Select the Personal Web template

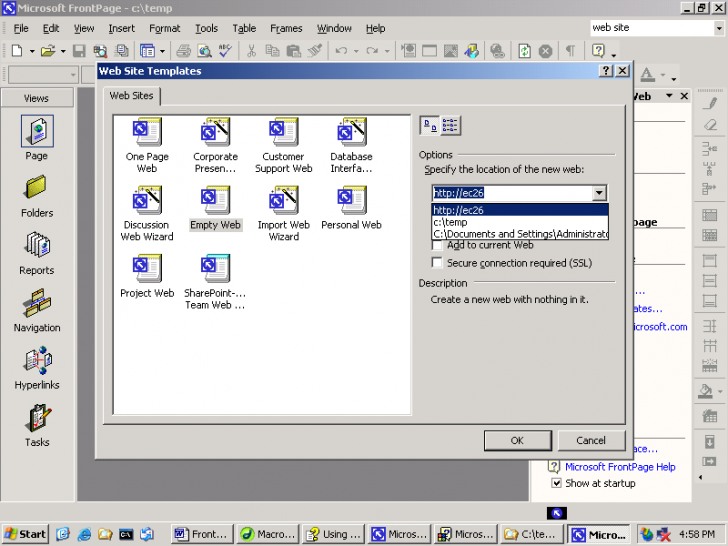(351, 201)
